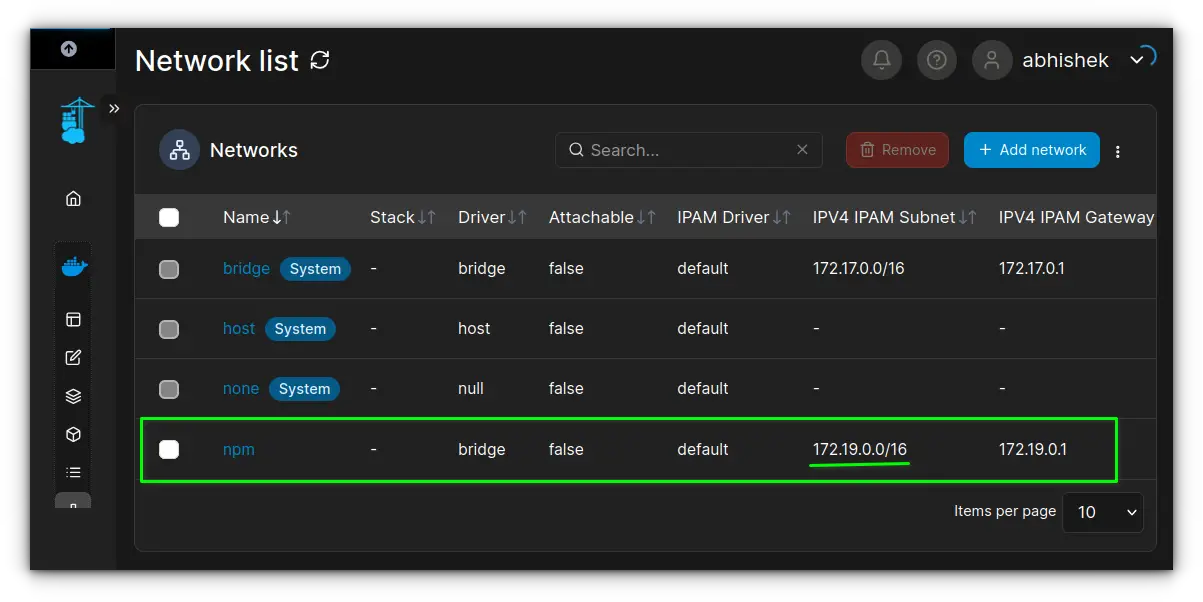Image resolution: width=1203 pixels, height=602 pixels.
Task: Sort the table by the Name column
Action: (x=256, y=217)
